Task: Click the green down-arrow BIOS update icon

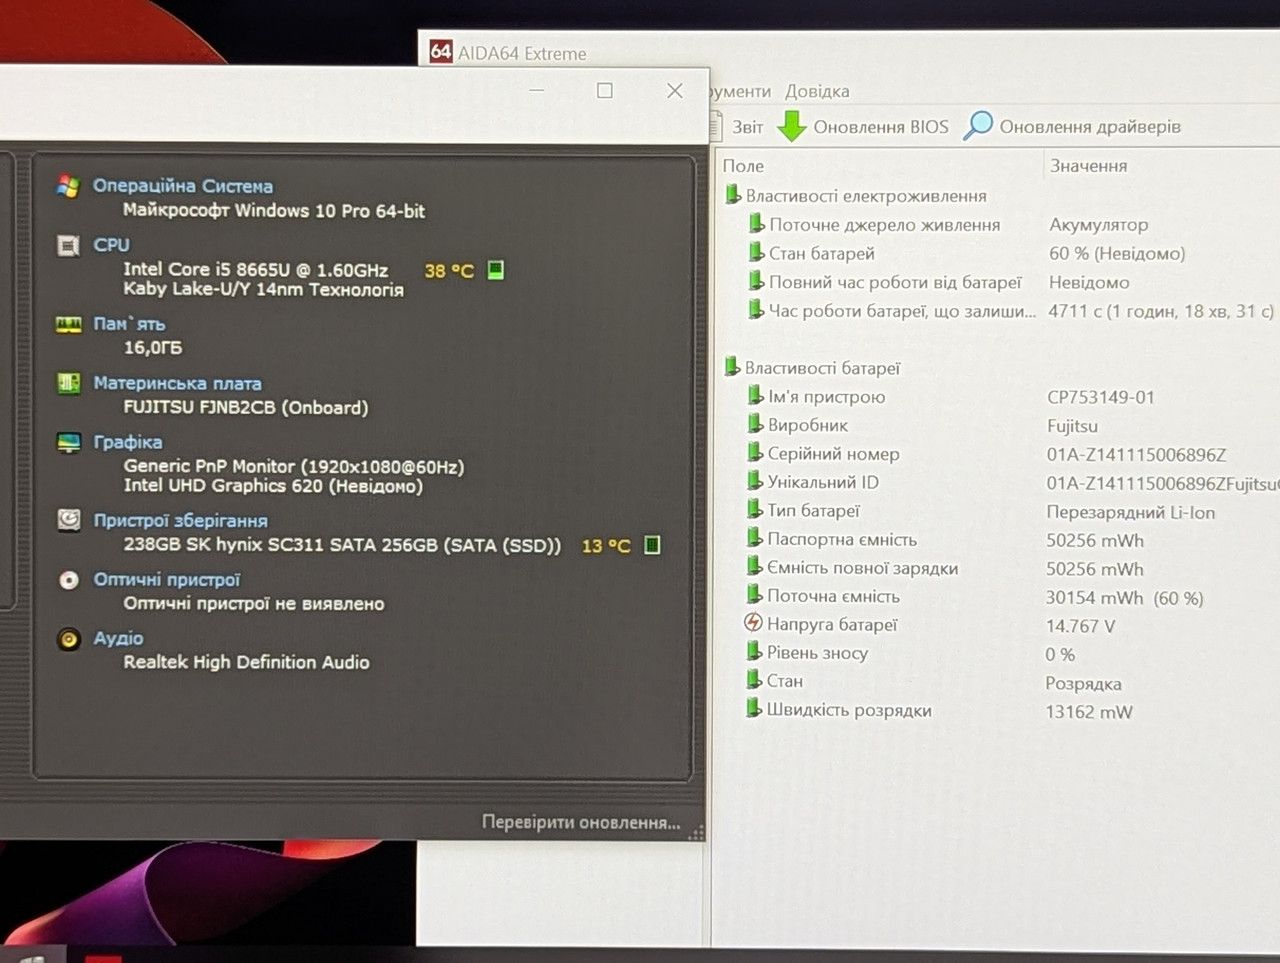Action: (x=792, y=126)
